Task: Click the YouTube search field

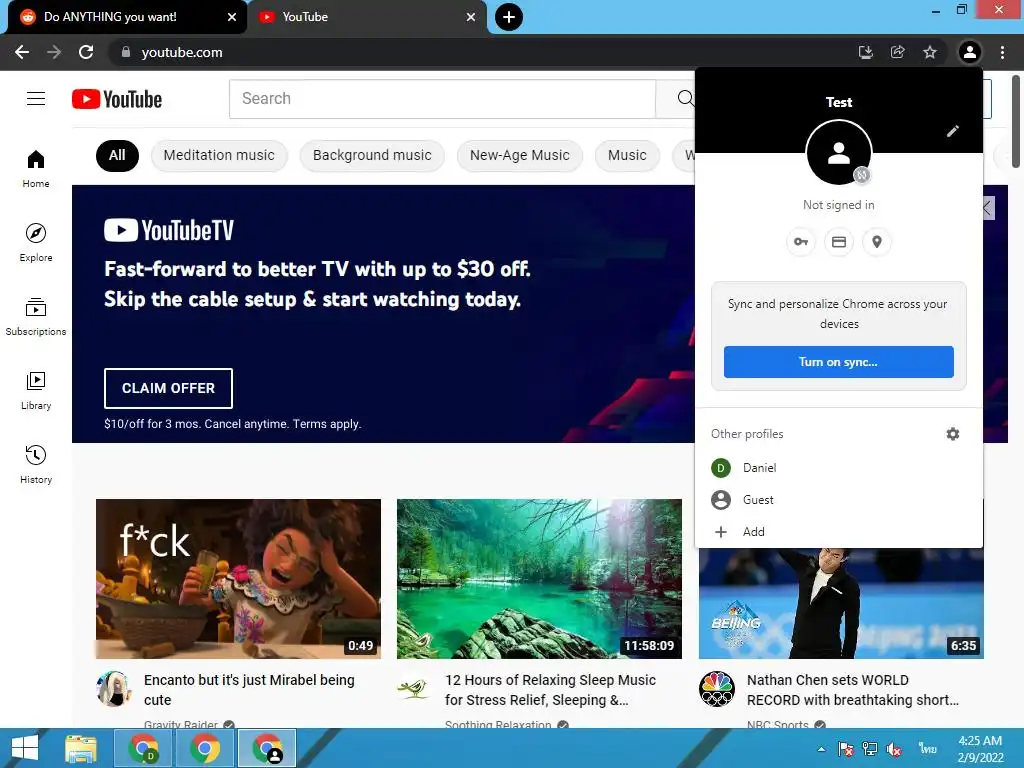Action: point(442,99)
